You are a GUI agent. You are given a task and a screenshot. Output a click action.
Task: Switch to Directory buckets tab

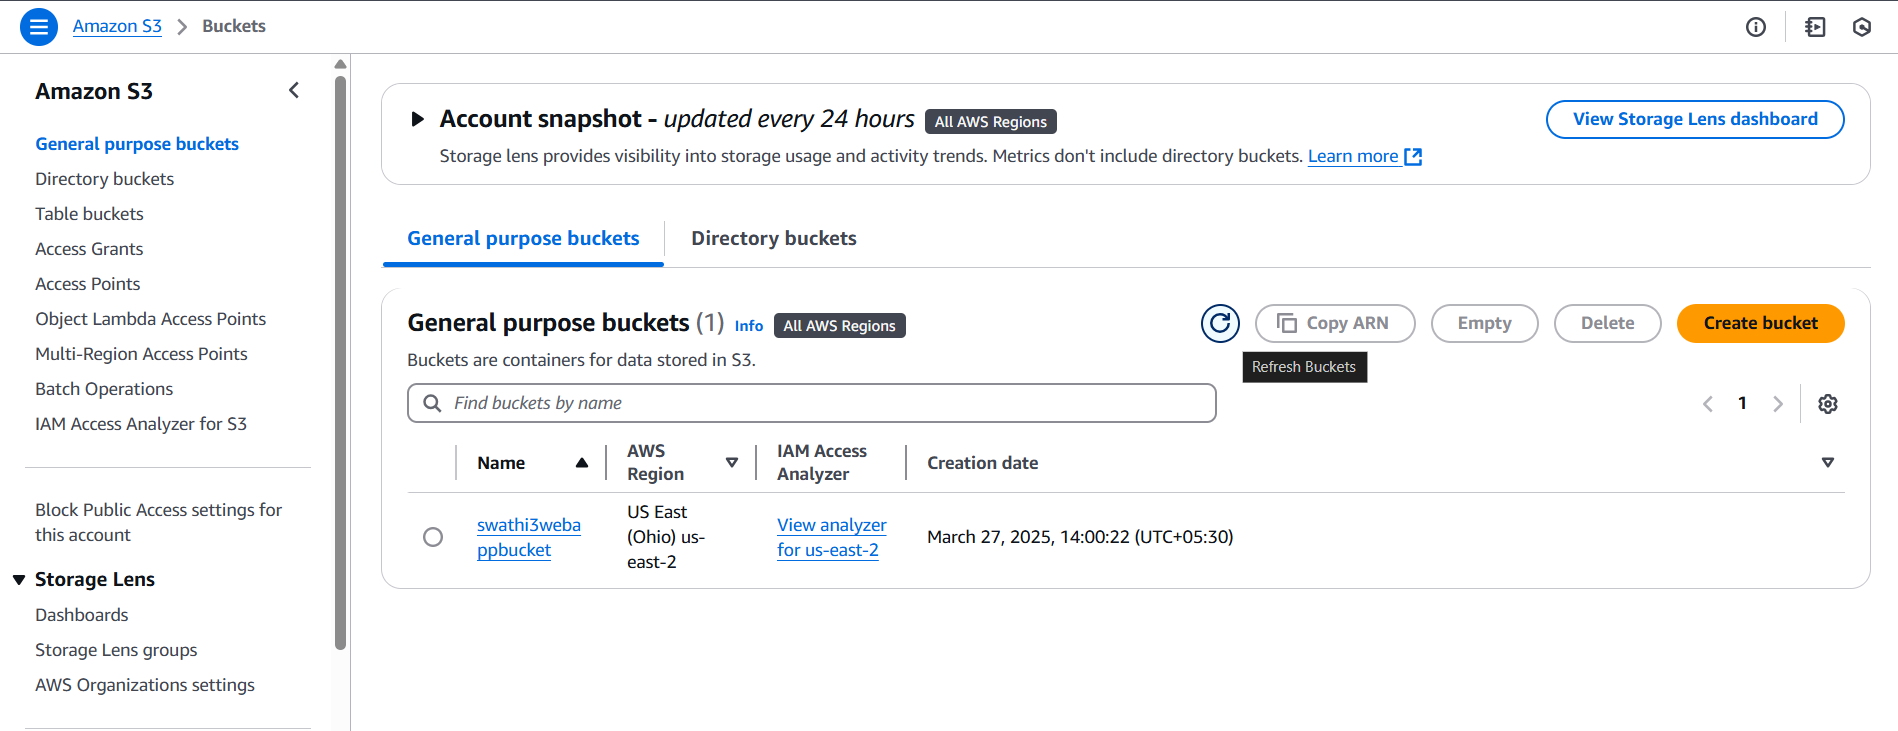click(x=774, y=238)
